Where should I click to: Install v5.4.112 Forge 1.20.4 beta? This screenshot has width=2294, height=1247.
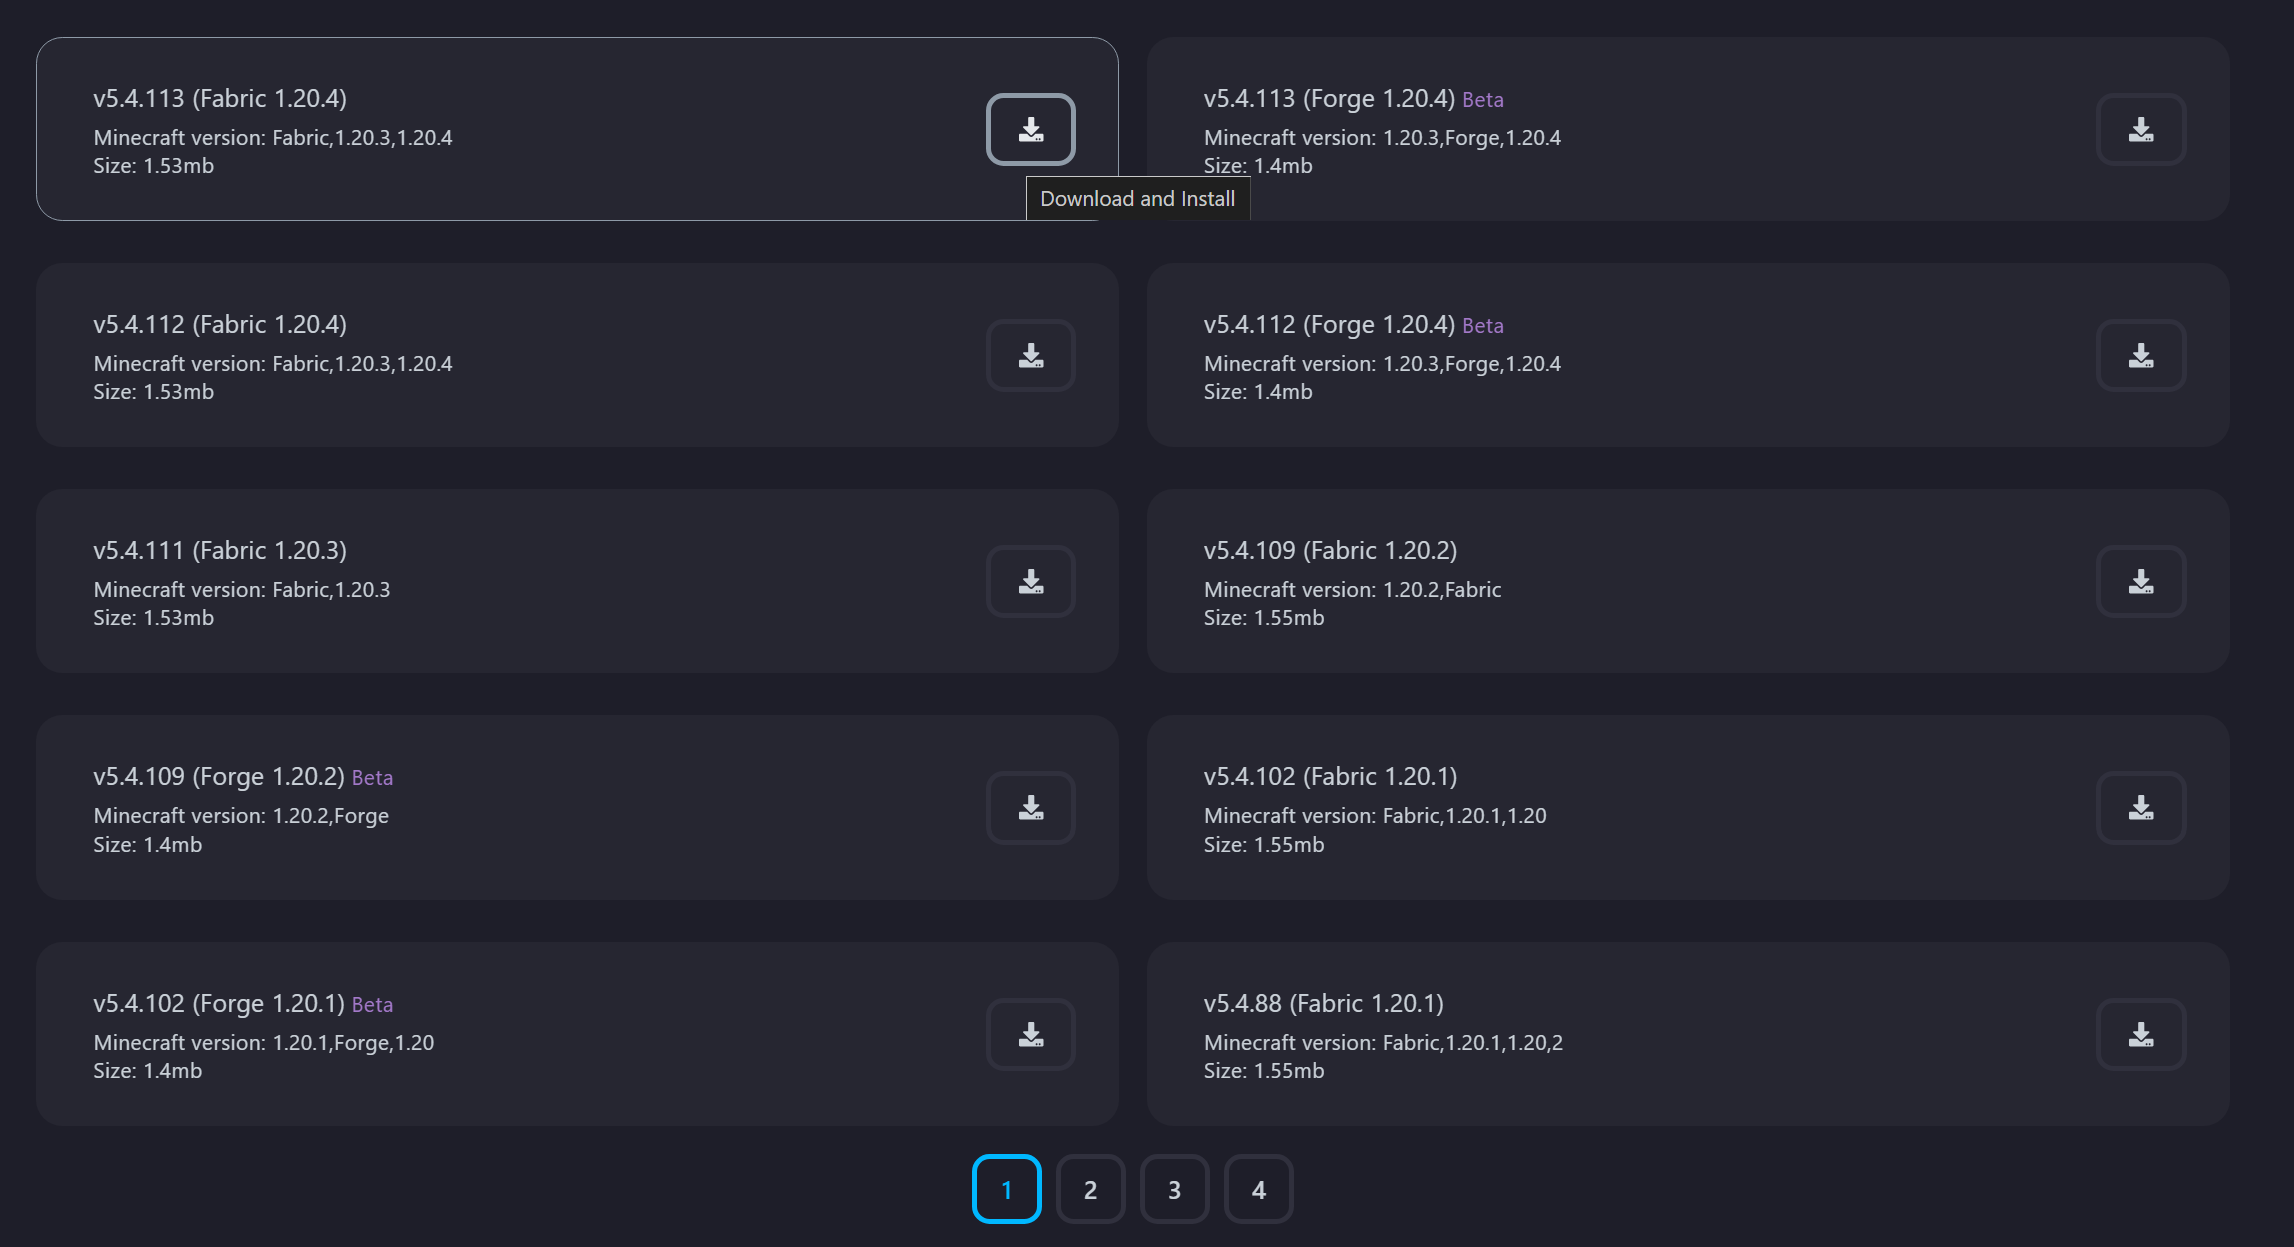2140,356
